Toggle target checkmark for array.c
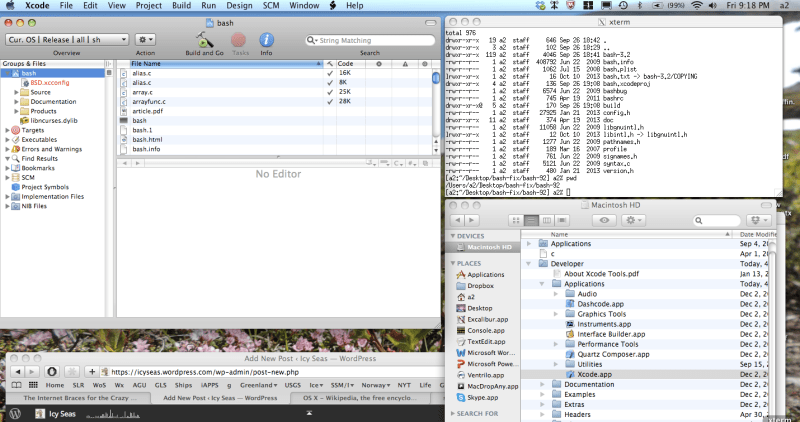Screen dimensions: 800x422 [x=330, y=92]
